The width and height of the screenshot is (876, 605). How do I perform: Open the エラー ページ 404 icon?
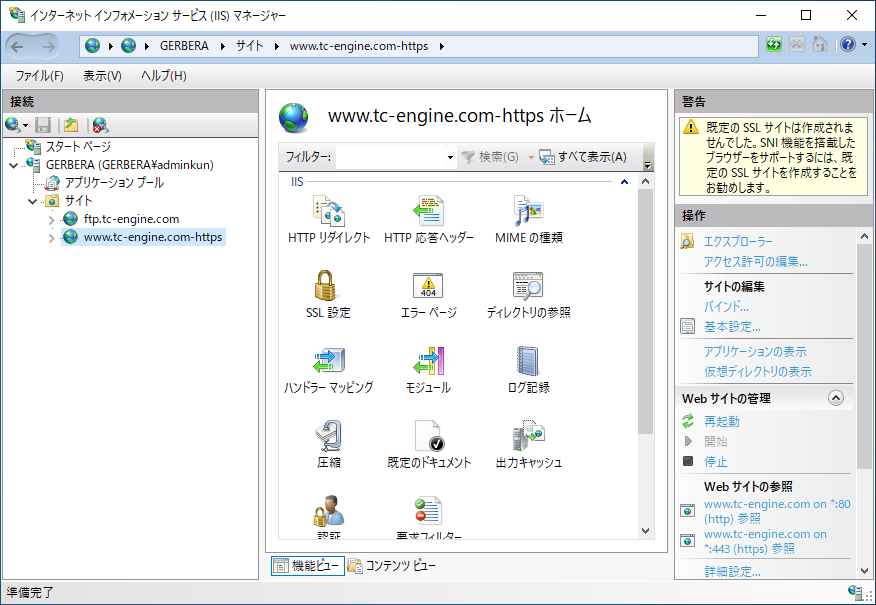[x=428, y=286]
